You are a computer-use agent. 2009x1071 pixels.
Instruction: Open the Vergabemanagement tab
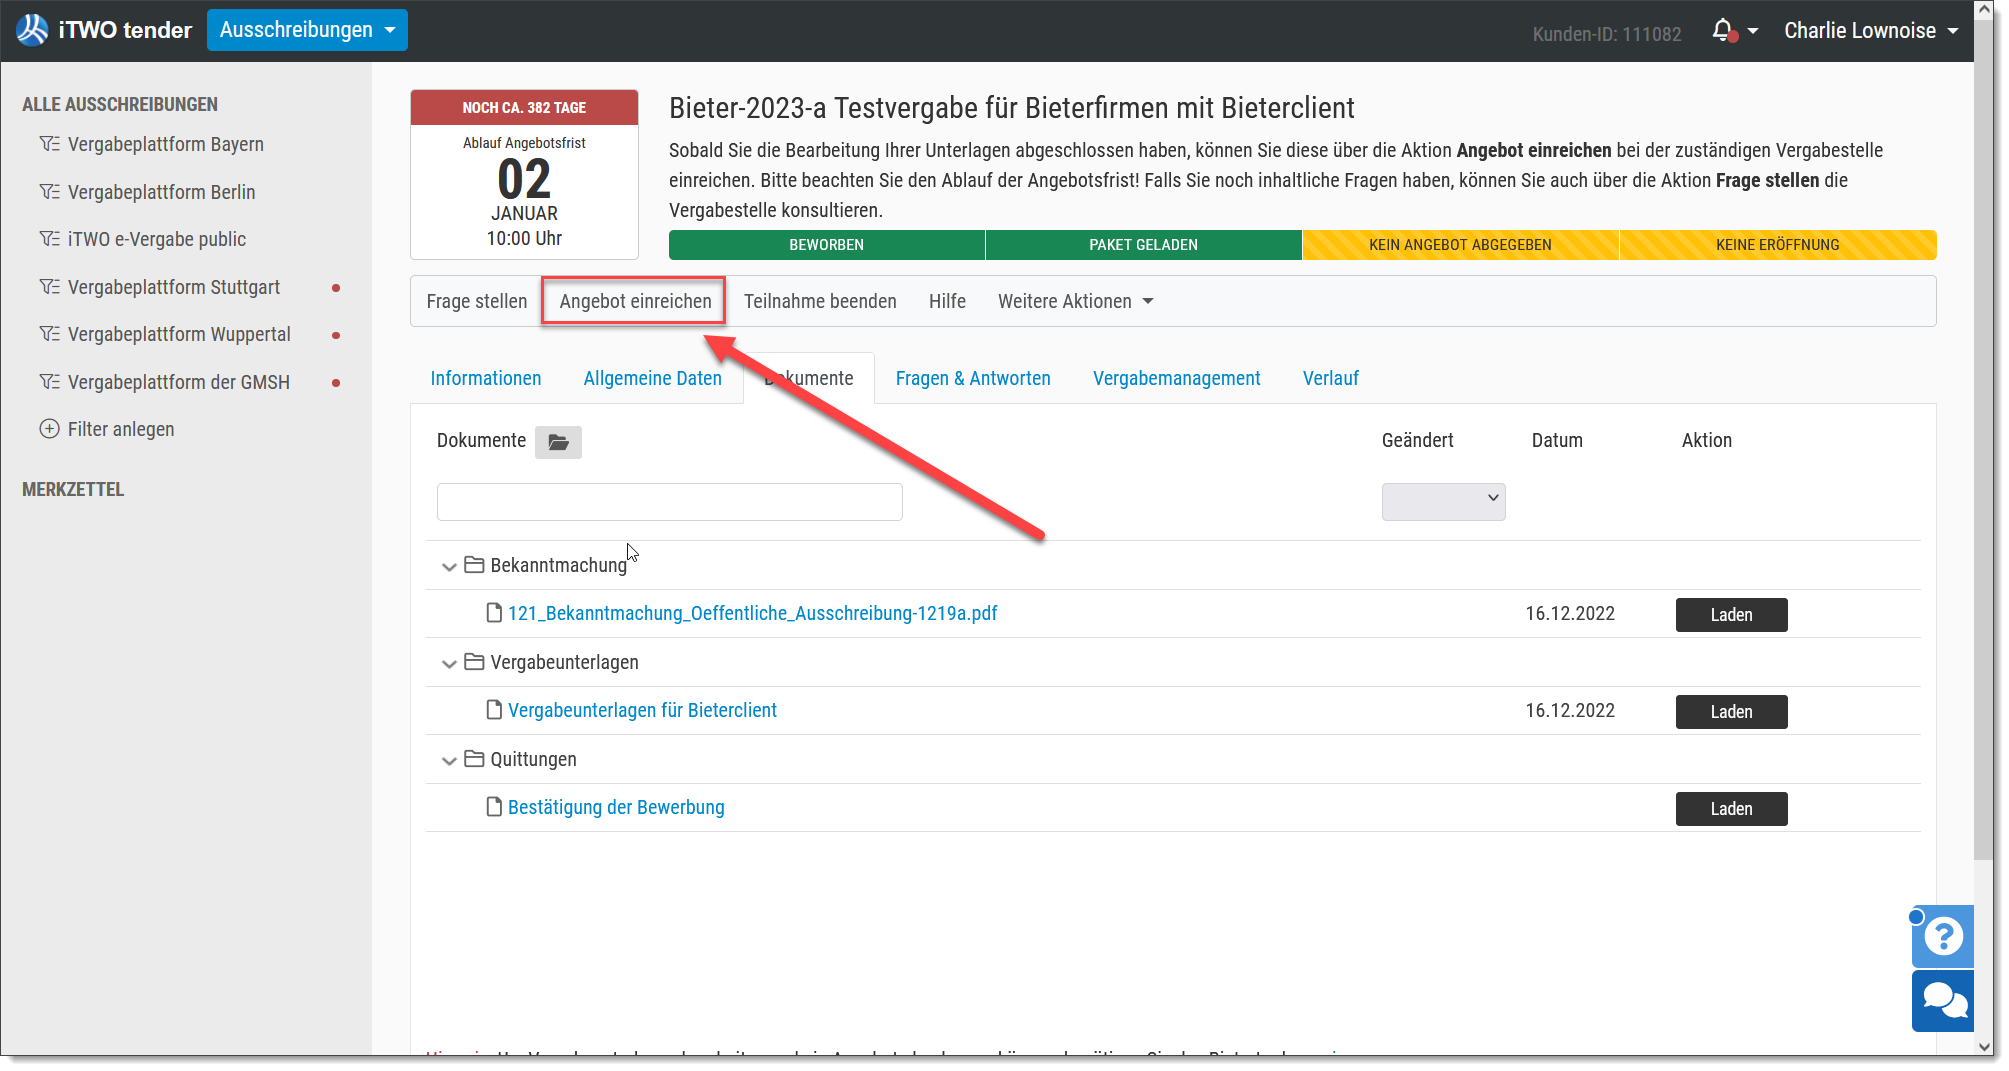click(x=1176, y=378)
